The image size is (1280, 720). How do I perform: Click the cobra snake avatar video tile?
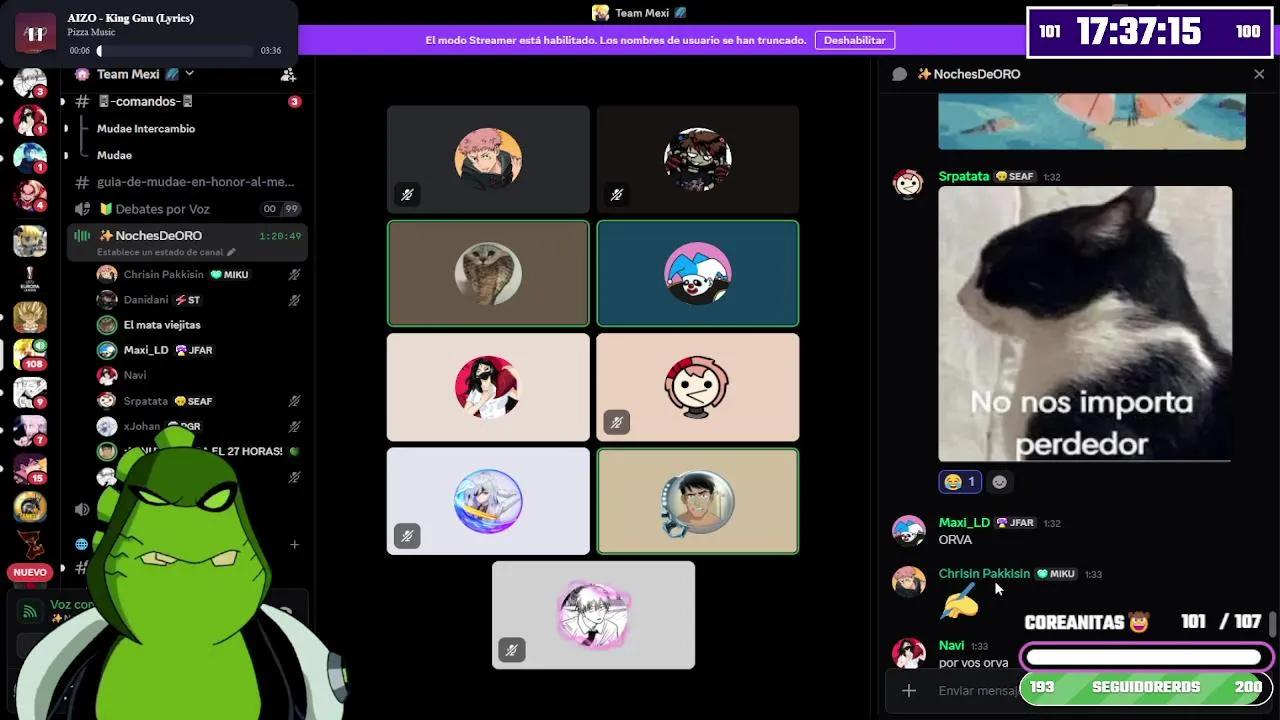pyautogui.click(x=488, y=273)
